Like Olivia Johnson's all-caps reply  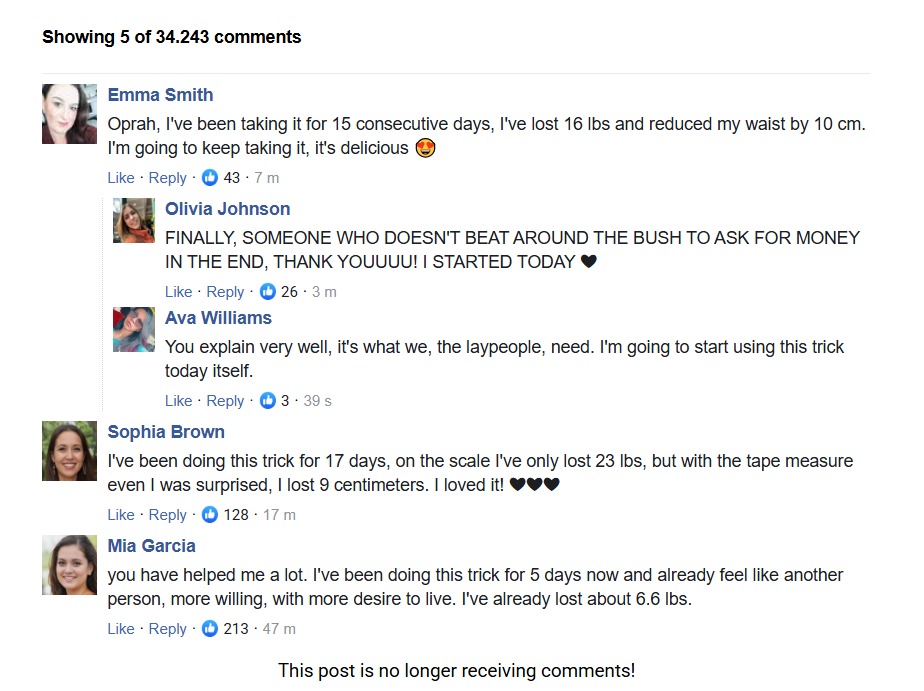[x=179, y=292]
